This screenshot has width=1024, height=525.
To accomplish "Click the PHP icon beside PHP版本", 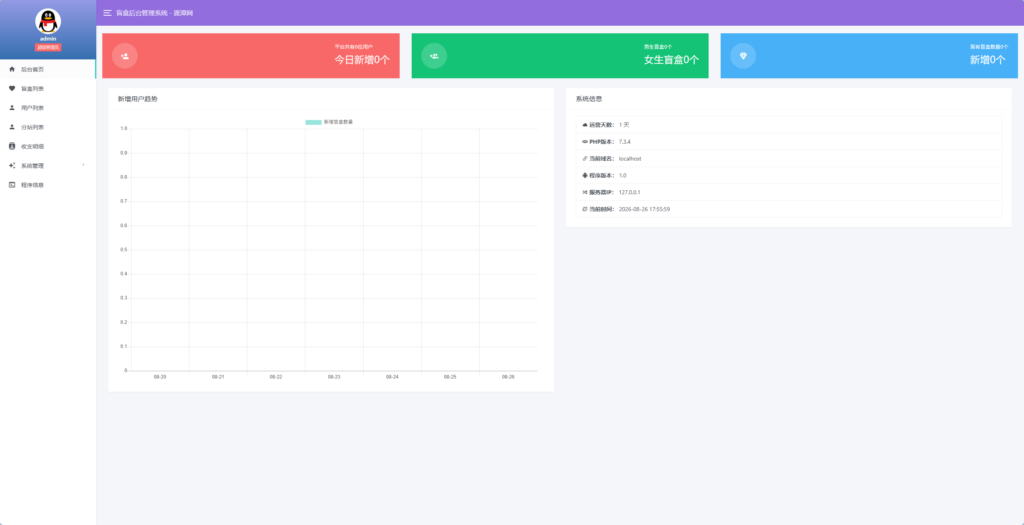I will (x=584, y=142).
